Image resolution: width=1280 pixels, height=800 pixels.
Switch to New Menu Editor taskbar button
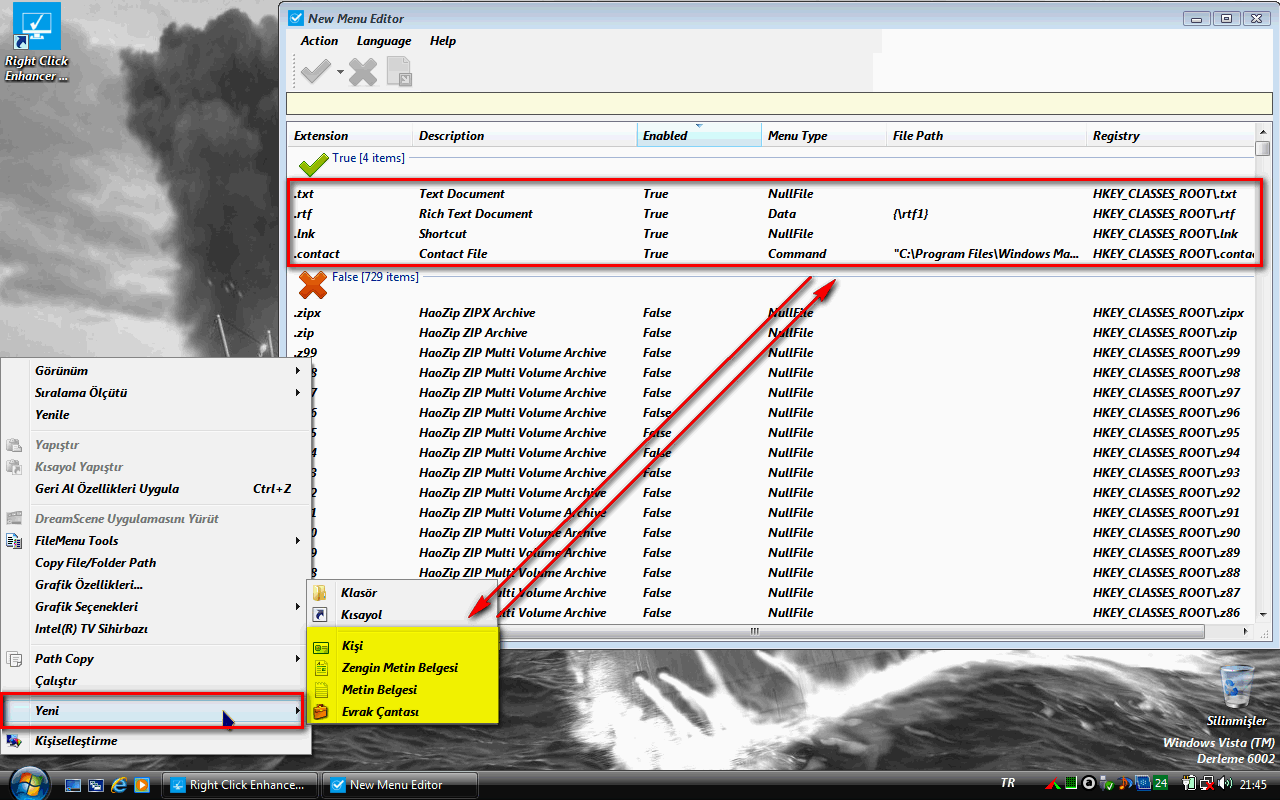click(400, 785)
